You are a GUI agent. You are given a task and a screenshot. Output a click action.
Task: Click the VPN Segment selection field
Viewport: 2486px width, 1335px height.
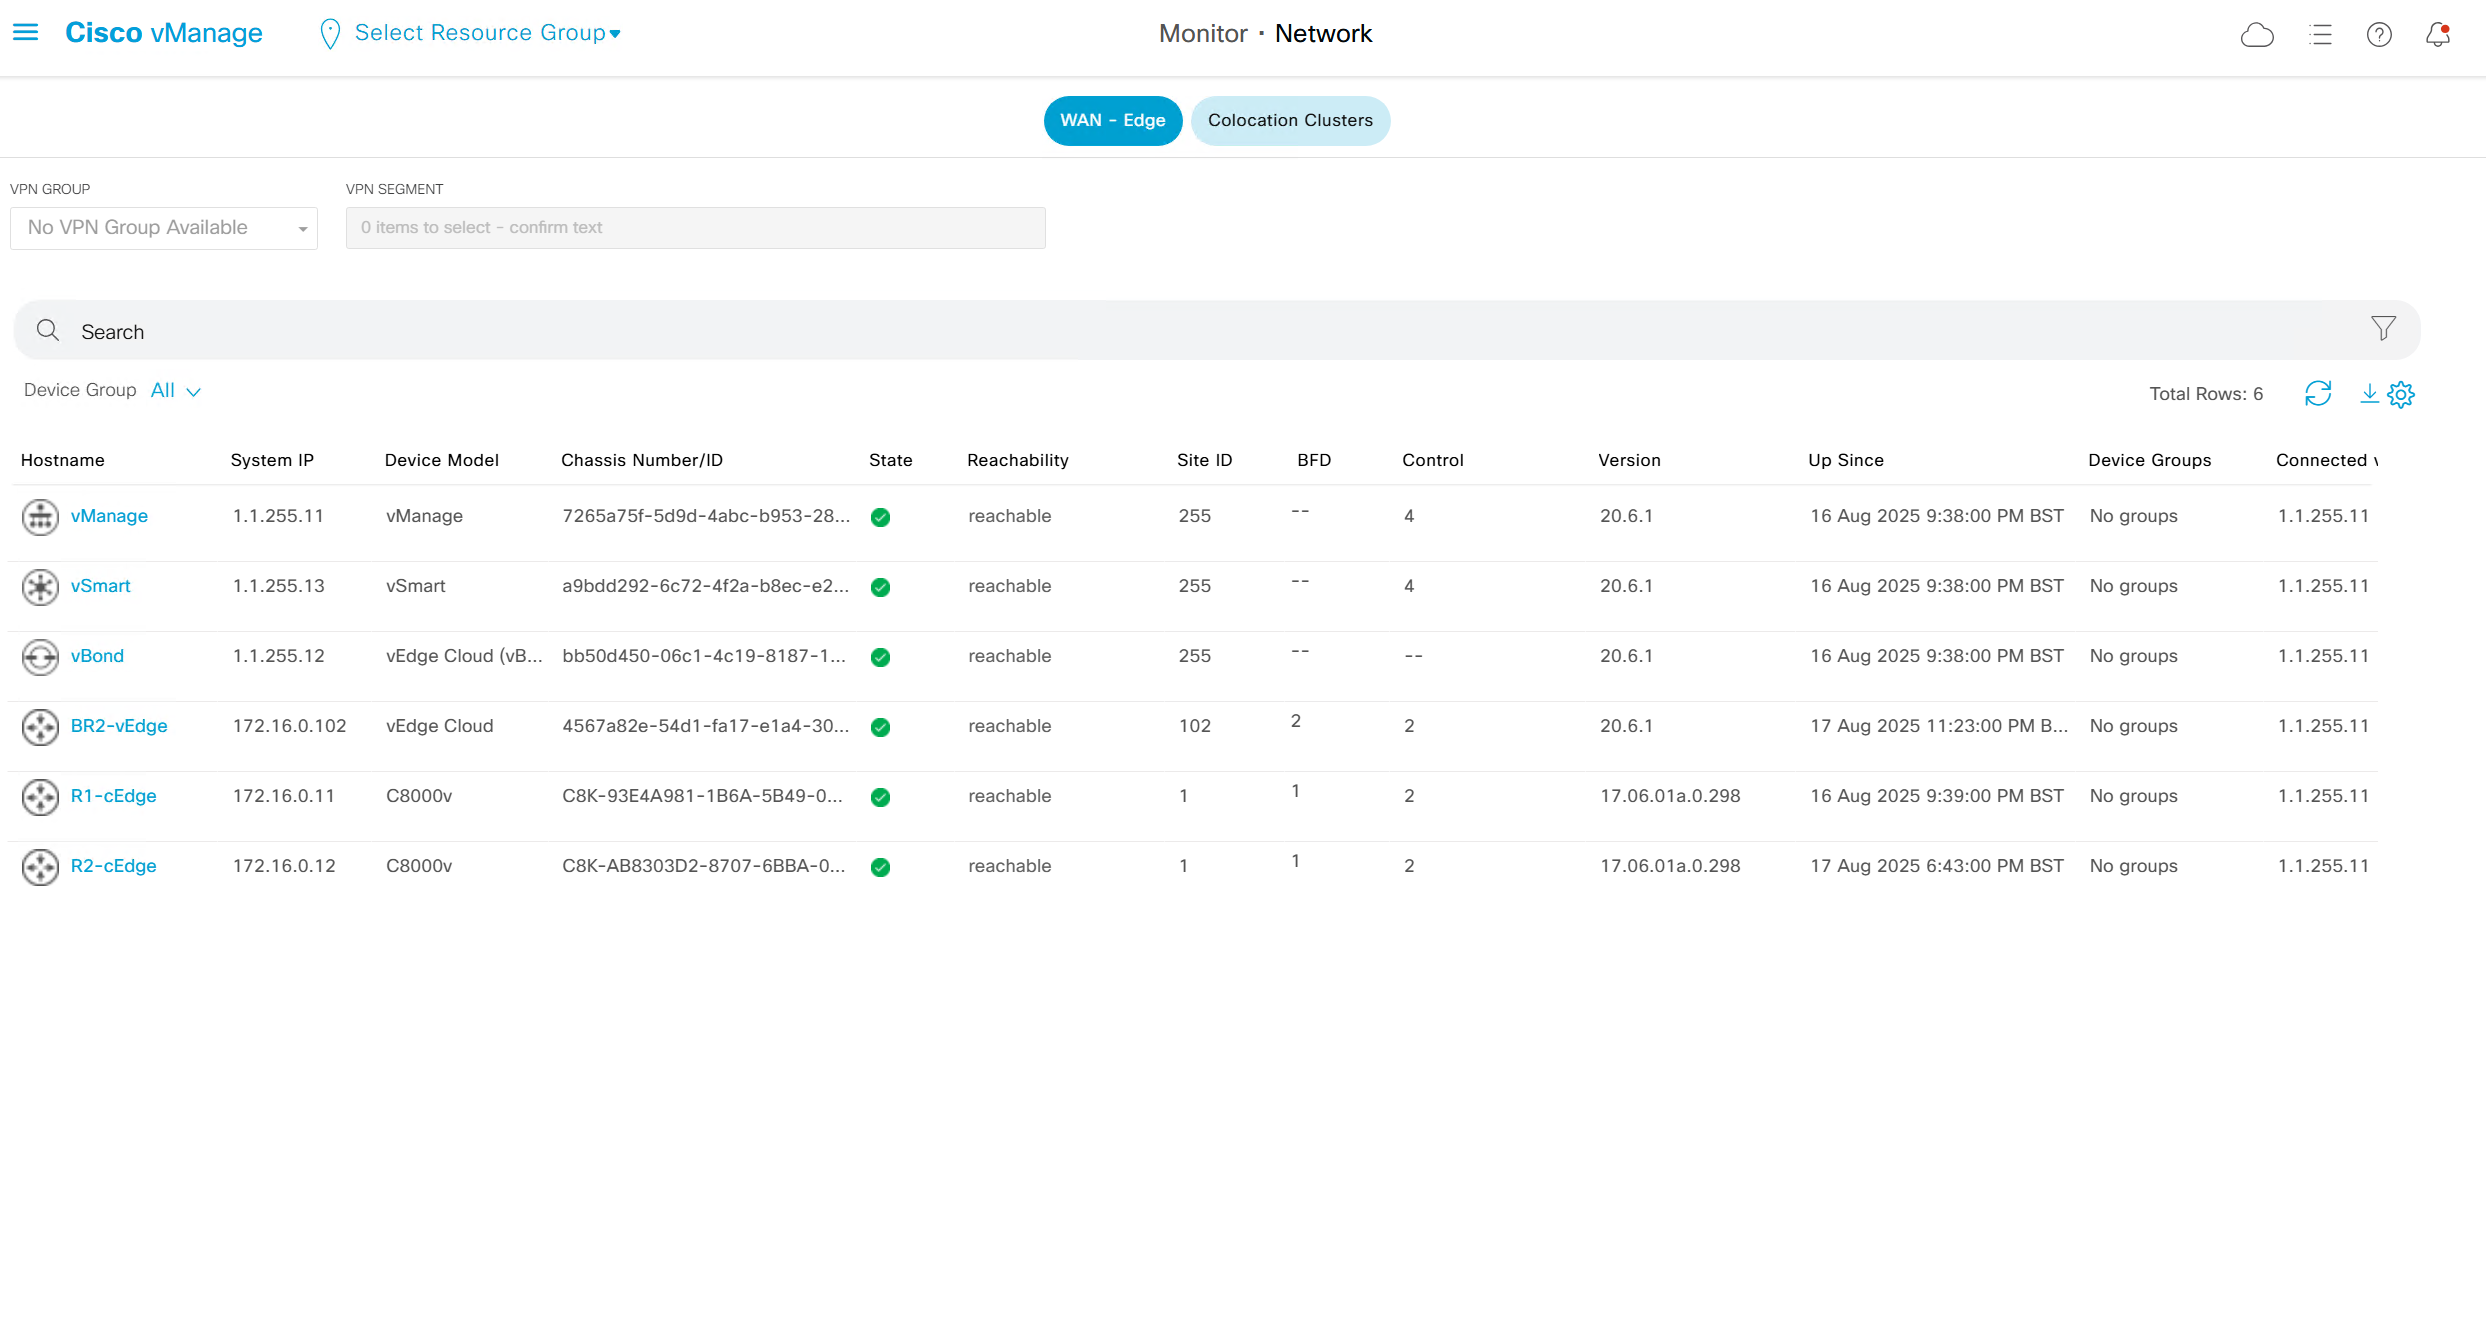click(695, 228)
